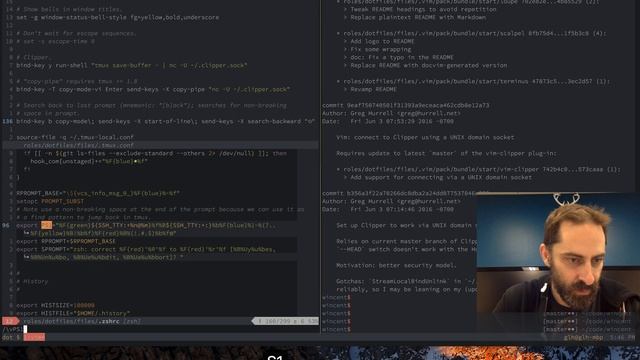Click the glh@glh-mbp host and clock text
This screenshot has height=360, width=640.
coord(599,338)
